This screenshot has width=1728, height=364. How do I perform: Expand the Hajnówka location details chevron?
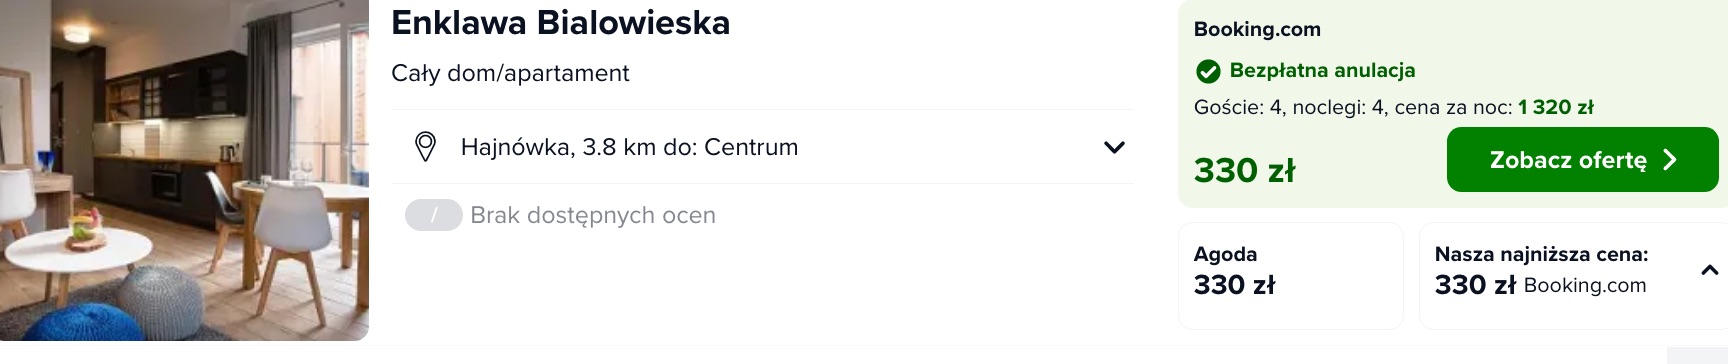(1114, 147)
